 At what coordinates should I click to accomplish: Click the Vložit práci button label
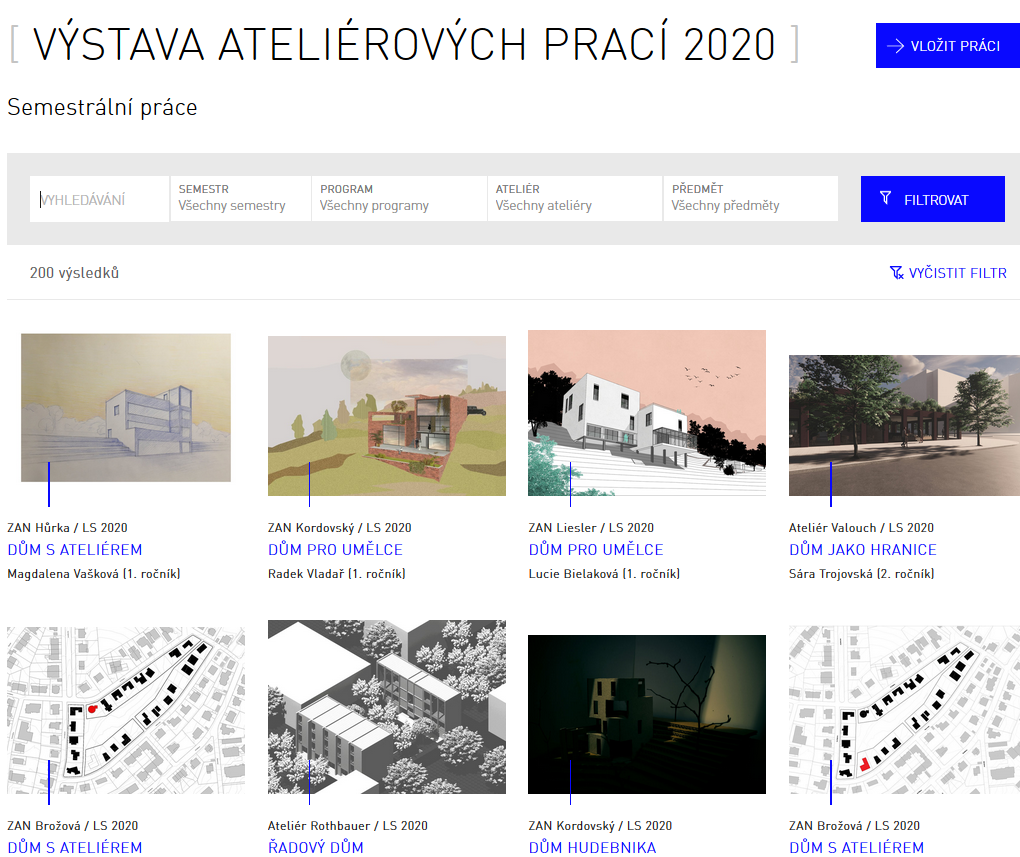tap(955, 46)
